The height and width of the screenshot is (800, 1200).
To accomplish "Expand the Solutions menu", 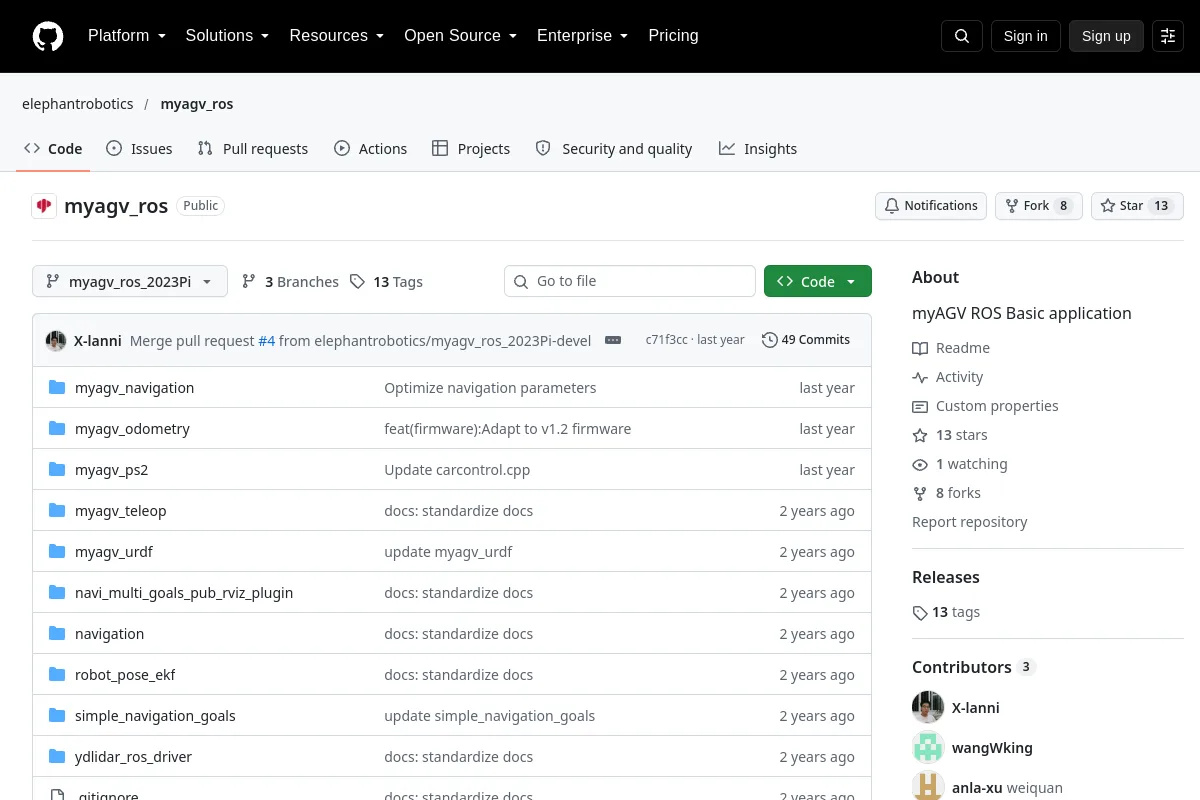I will pos(227,36).
